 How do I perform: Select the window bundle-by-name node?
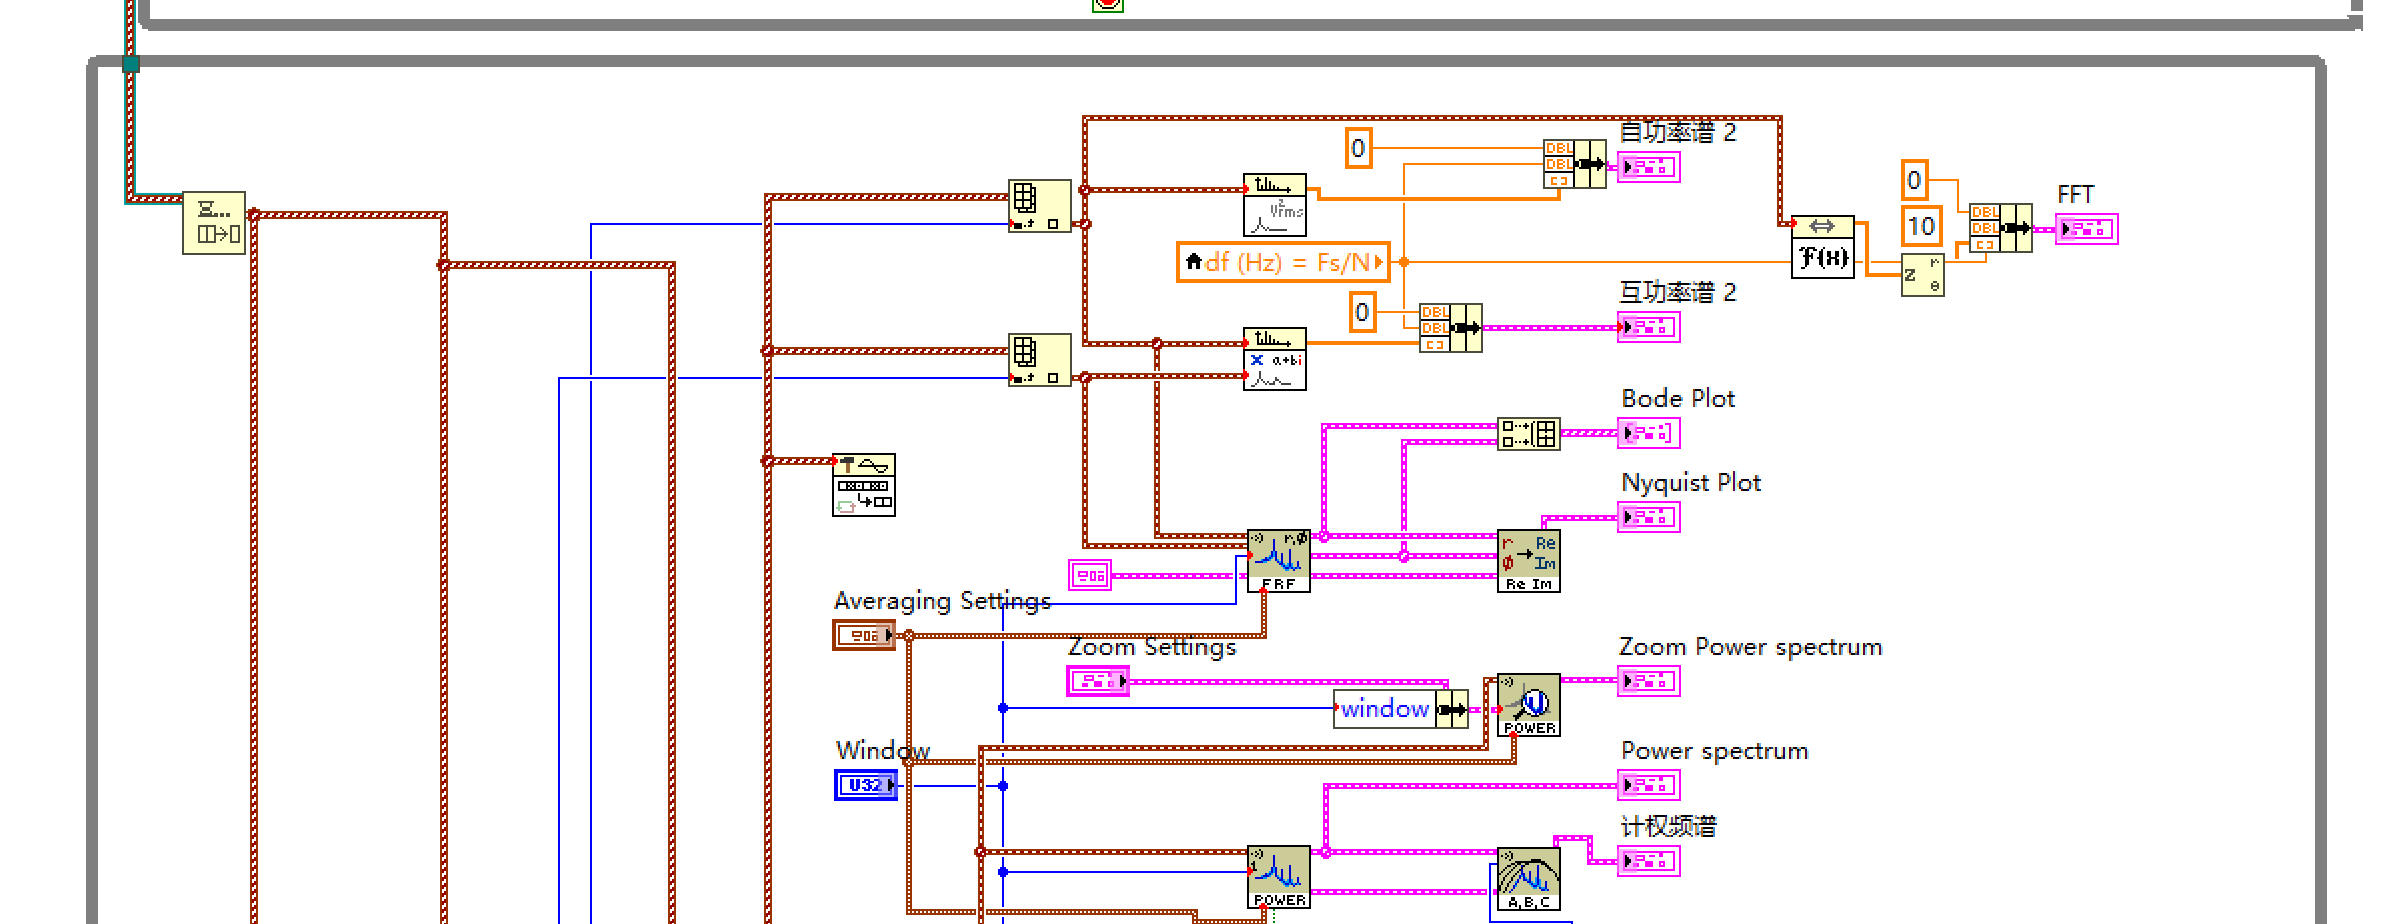point(1401,709)
